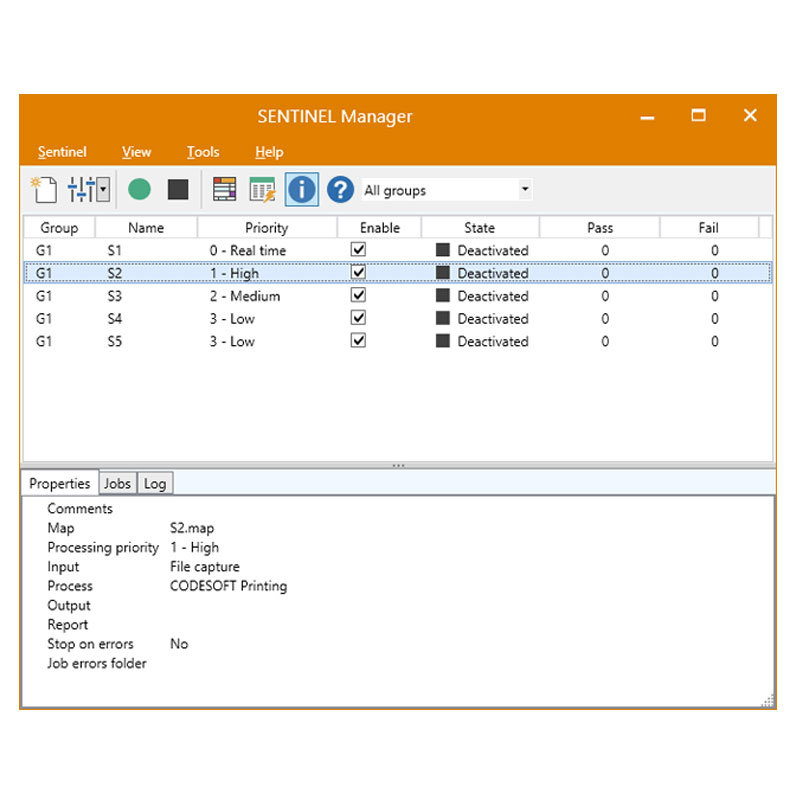The image size is (800, 800).
Task: Open the Sentinel menu
Action: [x=62, y=152]
